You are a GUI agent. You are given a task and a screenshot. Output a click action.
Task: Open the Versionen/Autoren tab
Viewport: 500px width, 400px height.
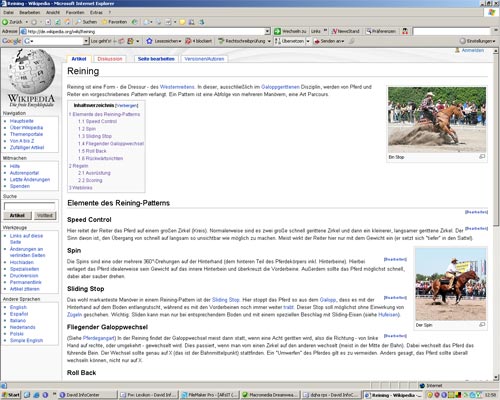click(x=204, y=59)
